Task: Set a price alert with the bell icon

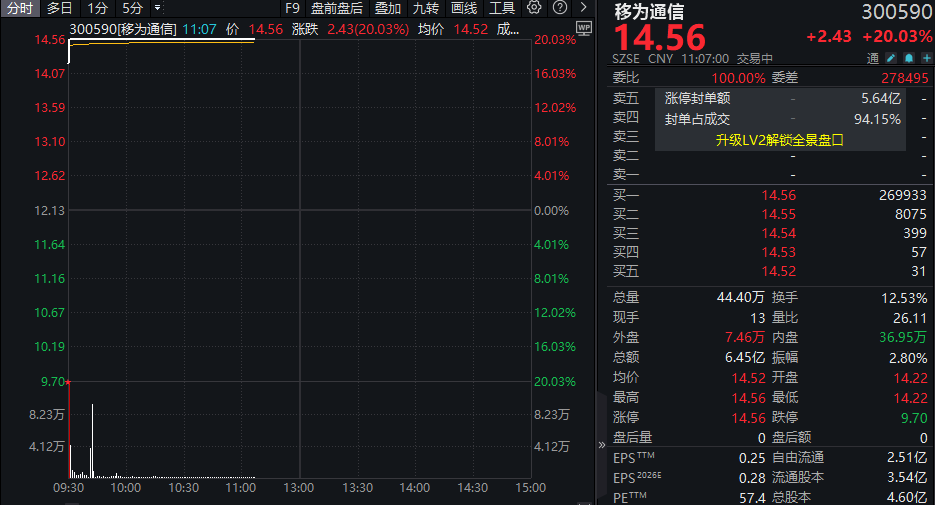Action: point(909,58)
